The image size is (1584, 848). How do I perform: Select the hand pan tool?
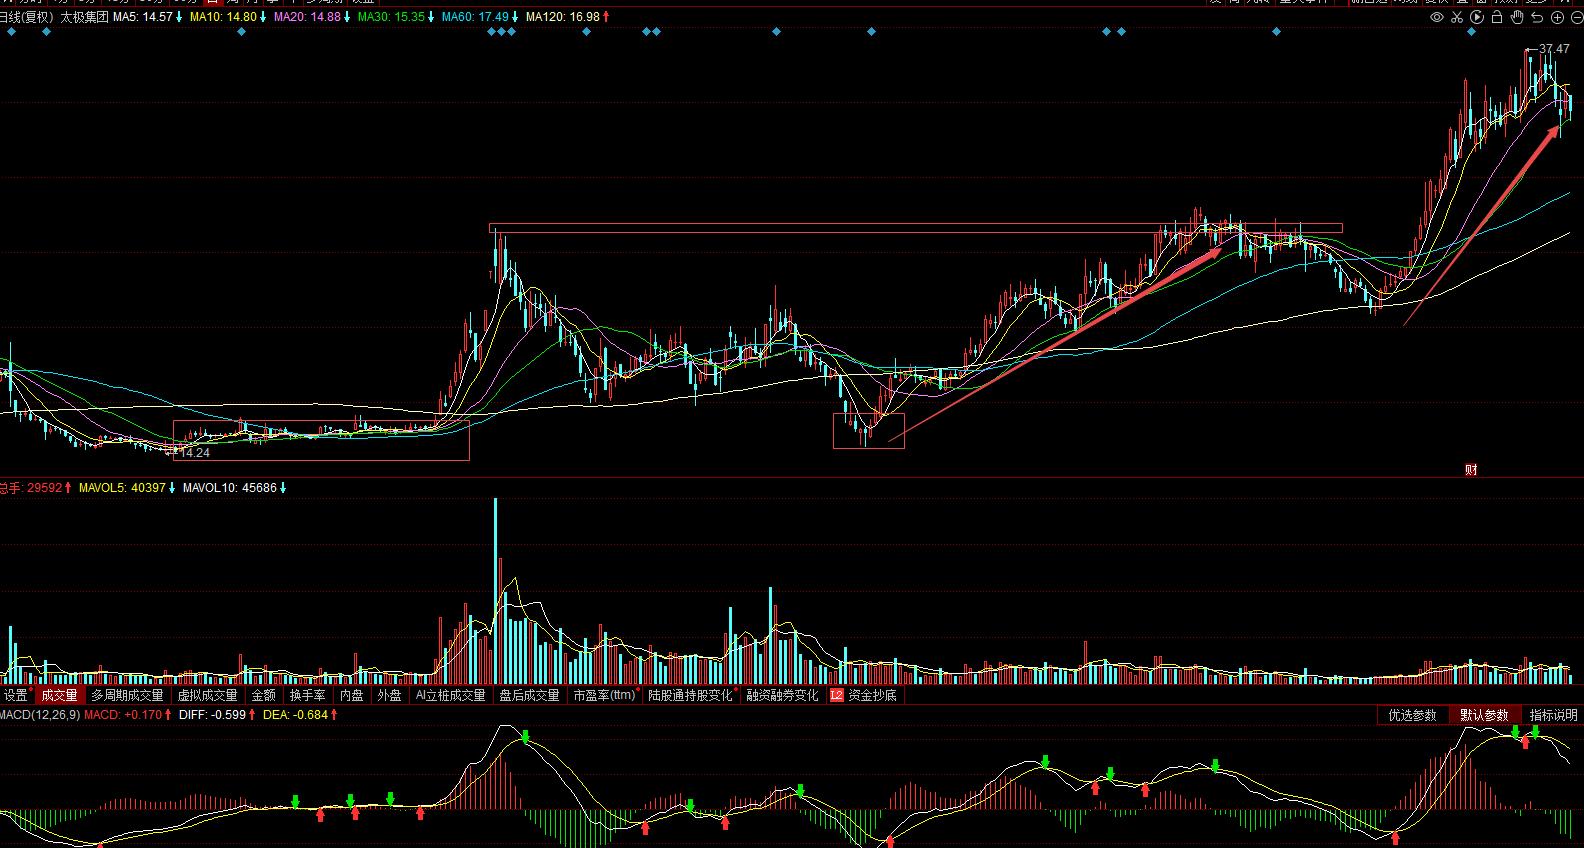coord(1517,17)
